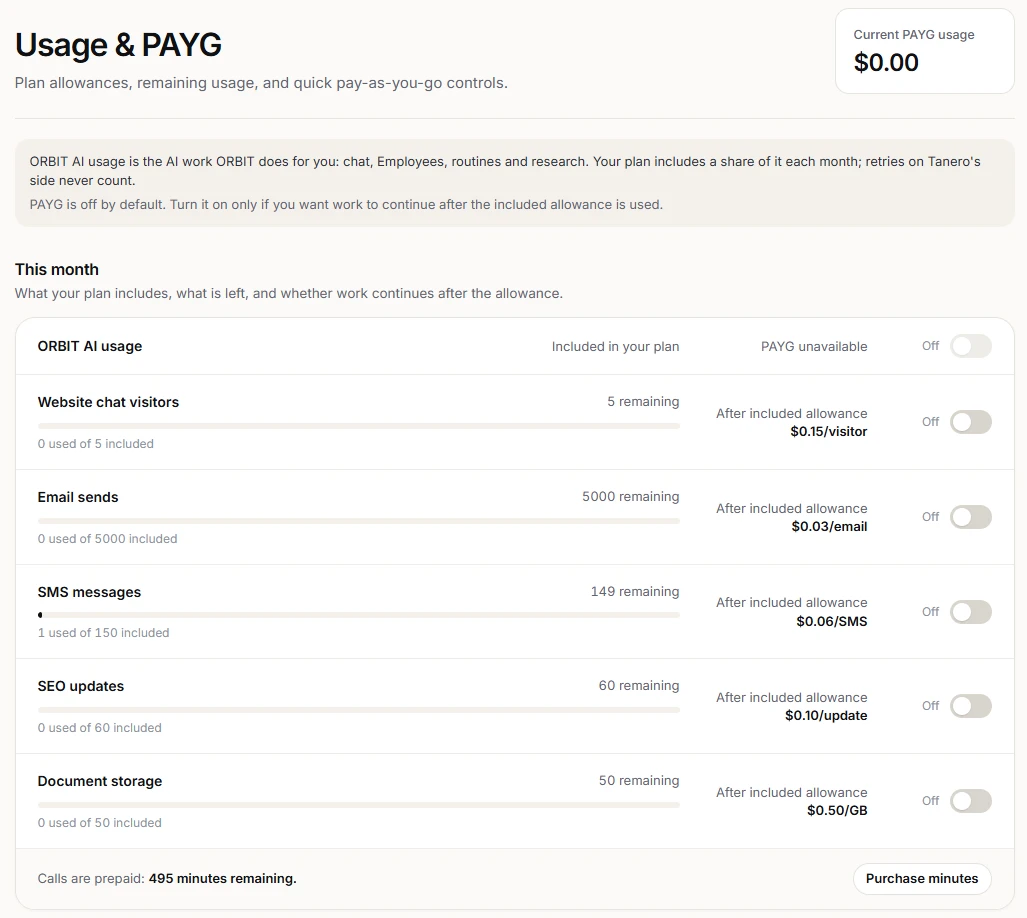Click the ORBIT AI usage PAYG toggle

[971, 346]
